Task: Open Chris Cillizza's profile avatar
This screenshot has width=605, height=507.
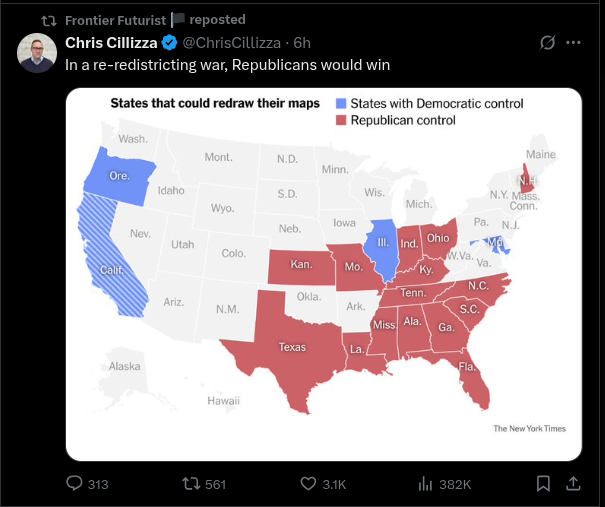Action: (x=37, y=53)
